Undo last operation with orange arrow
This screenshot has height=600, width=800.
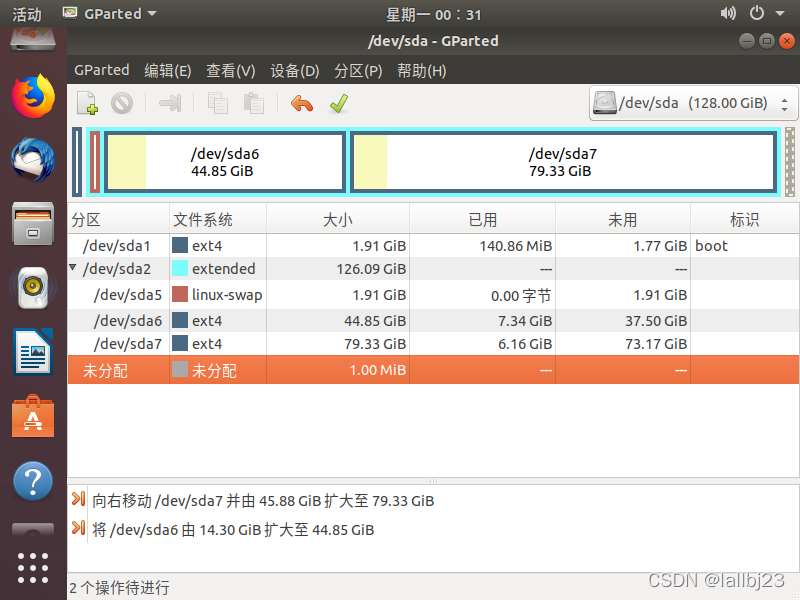302,103
